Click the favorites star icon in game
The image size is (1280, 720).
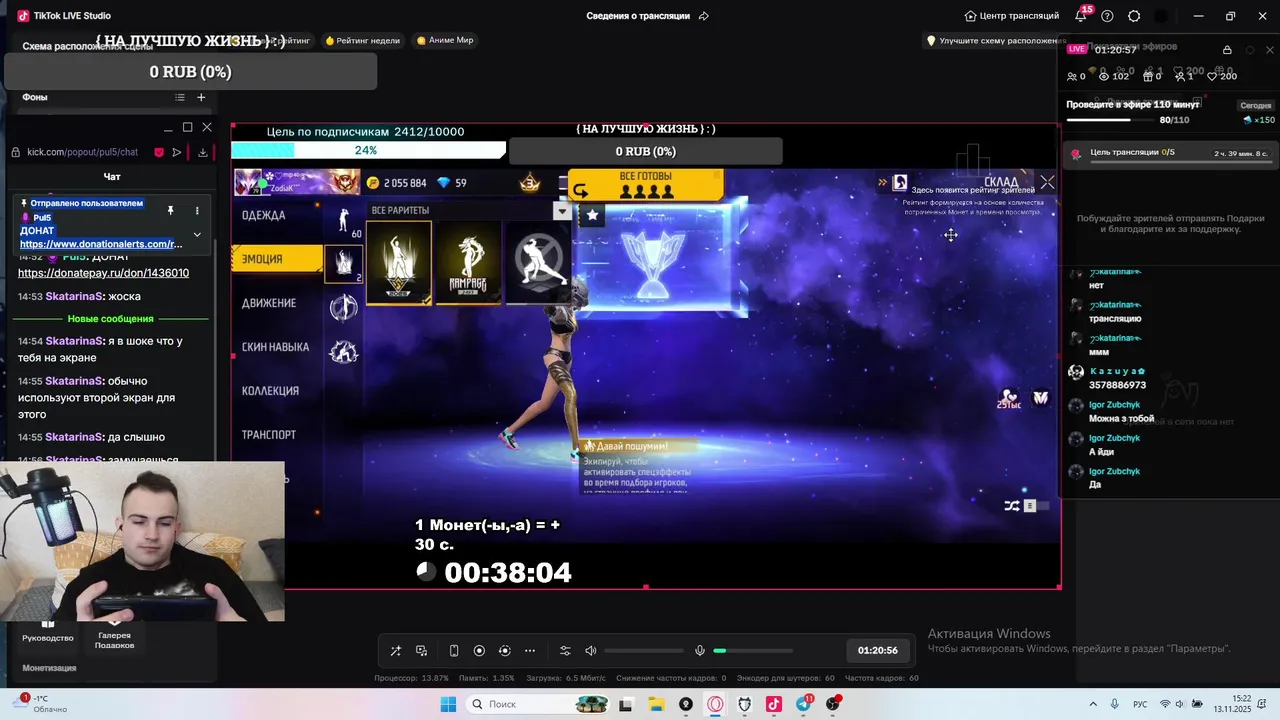pos(592,214)
